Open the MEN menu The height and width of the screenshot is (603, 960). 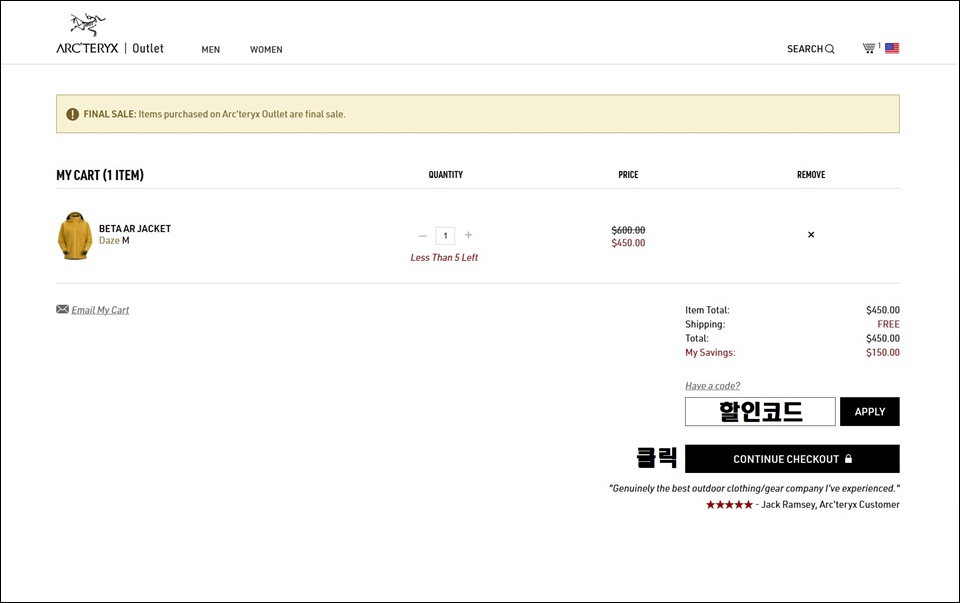click(x=211, y=50)
